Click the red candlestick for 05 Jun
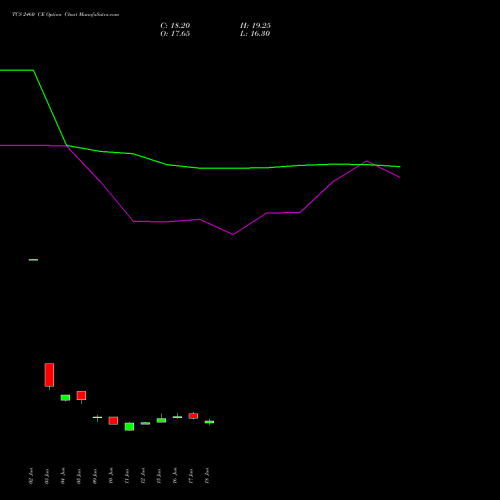This screenshot has height=500, width=500. coord(81,396)
